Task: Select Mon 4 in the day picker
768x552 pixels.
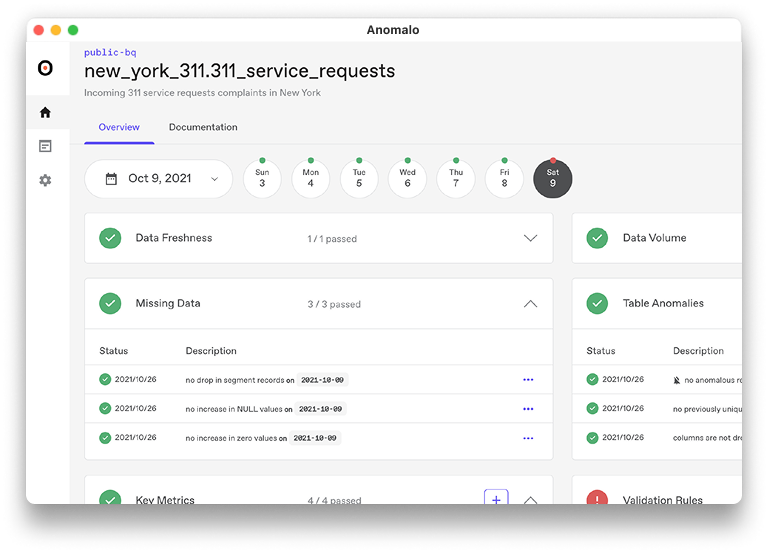Action: (x=311, y=179)
